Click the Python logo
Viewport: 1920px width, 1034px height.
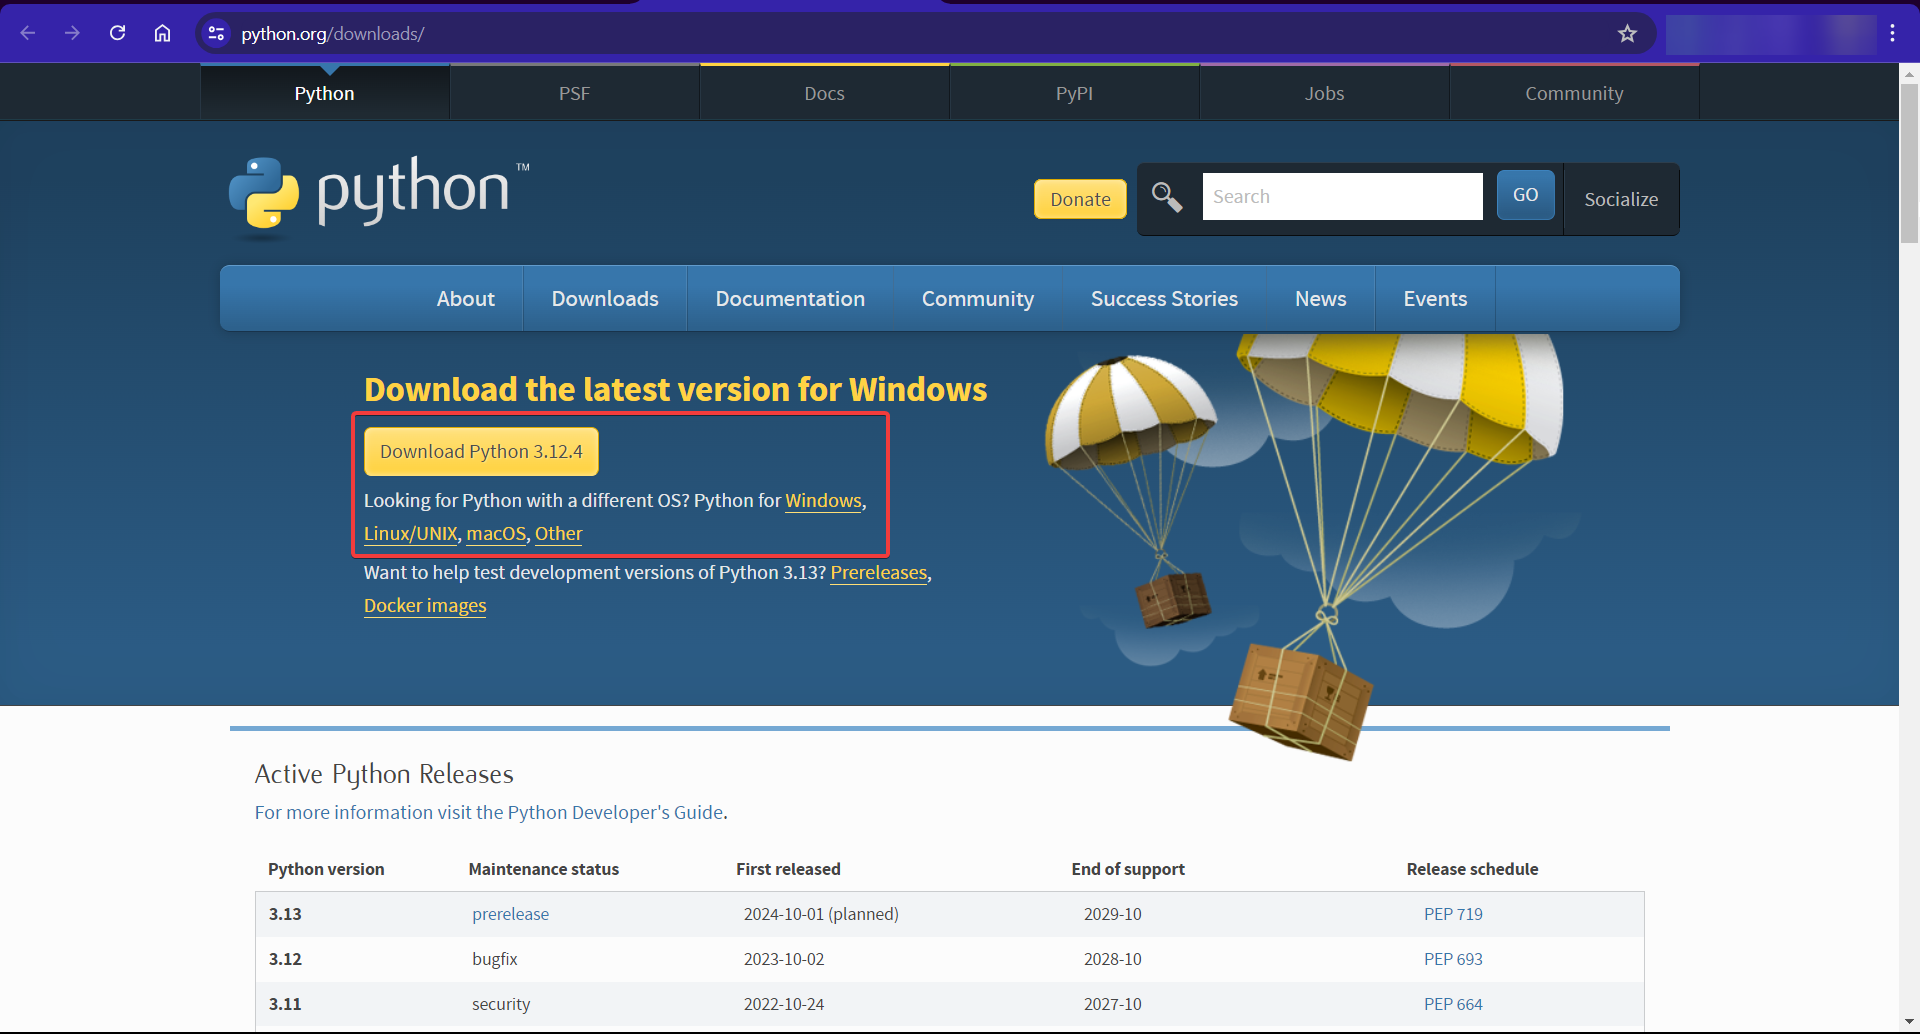point(265,195)
